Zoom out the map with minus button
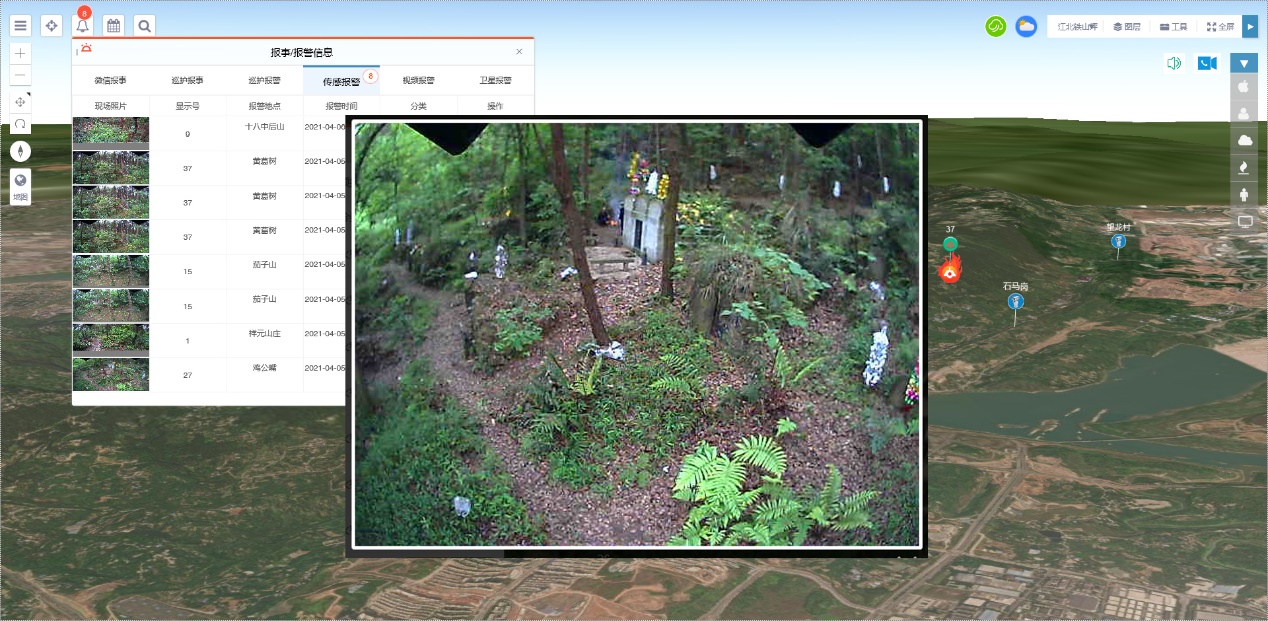 click(21, 75)
